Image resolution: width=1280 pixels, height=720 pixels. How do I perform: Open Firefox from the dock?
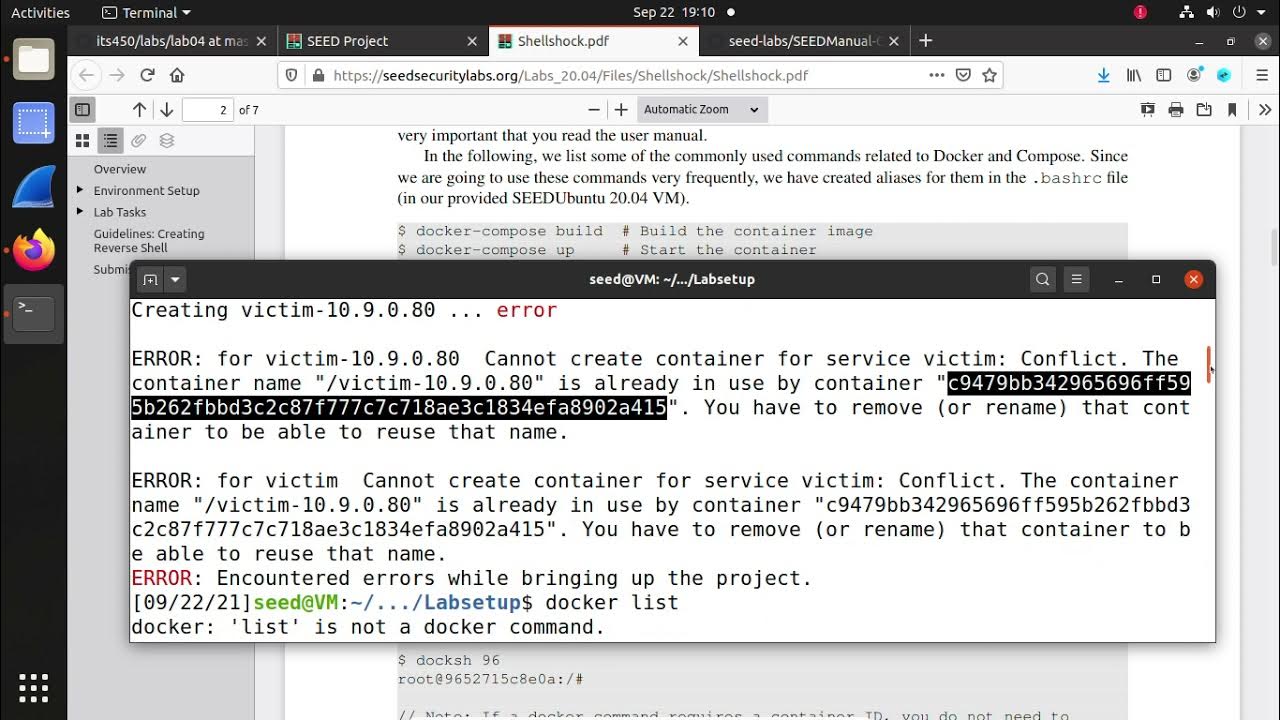click(x=34, y=250)
